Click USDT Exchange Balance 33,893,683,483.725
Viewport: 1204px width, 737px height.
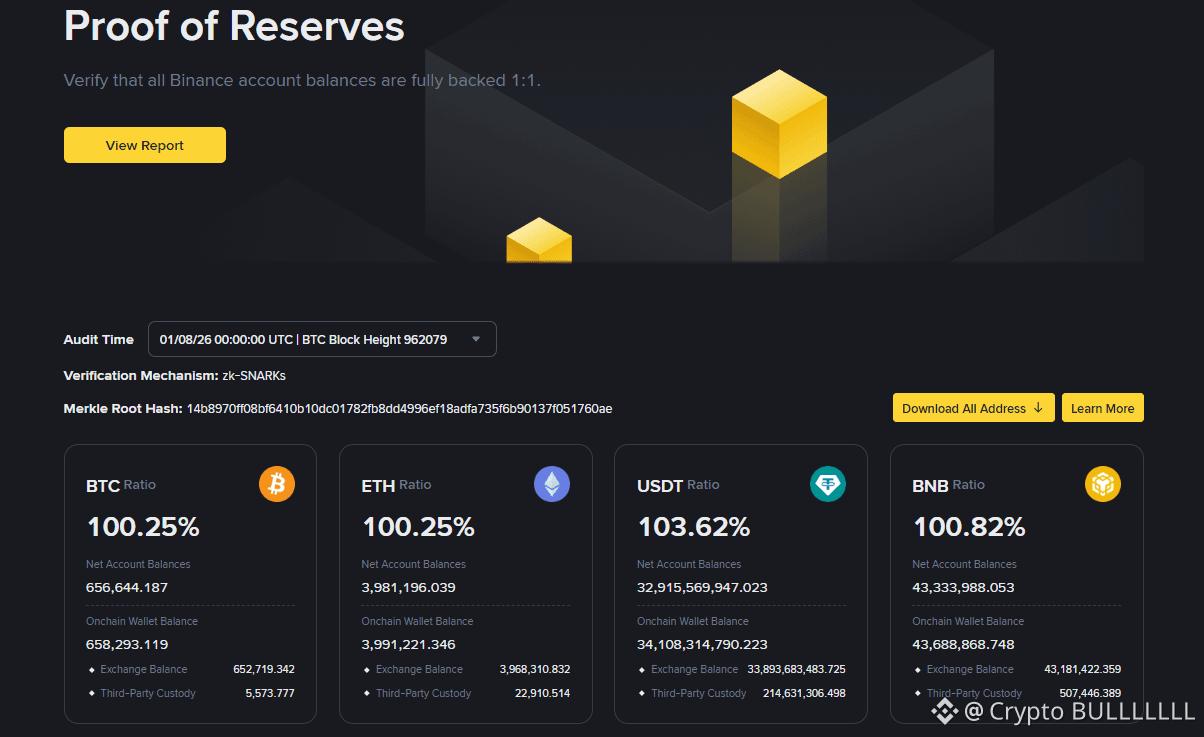(796, 669)
